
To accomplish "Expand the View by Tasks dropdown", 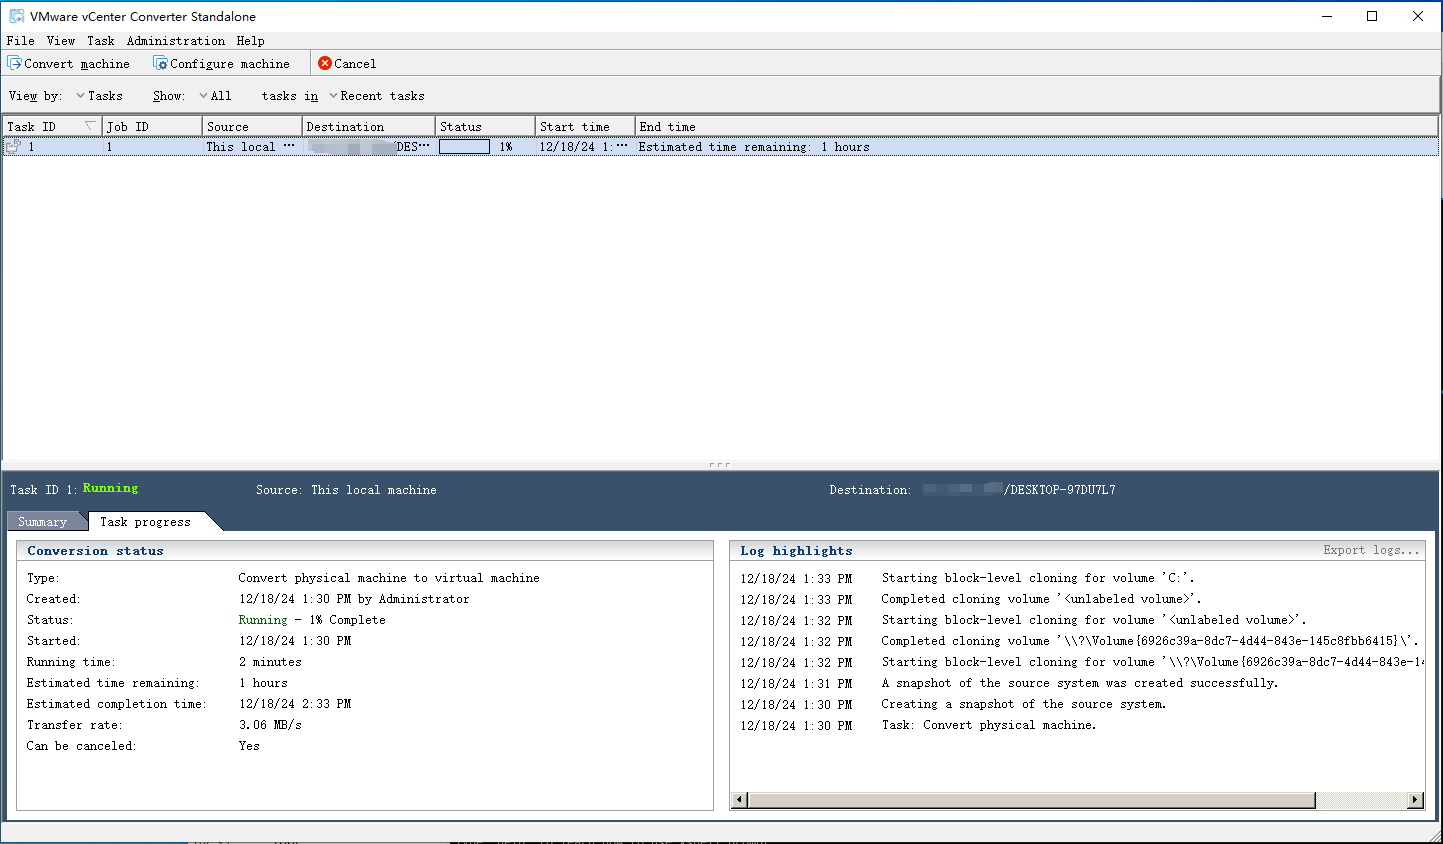I will point(99,96).
